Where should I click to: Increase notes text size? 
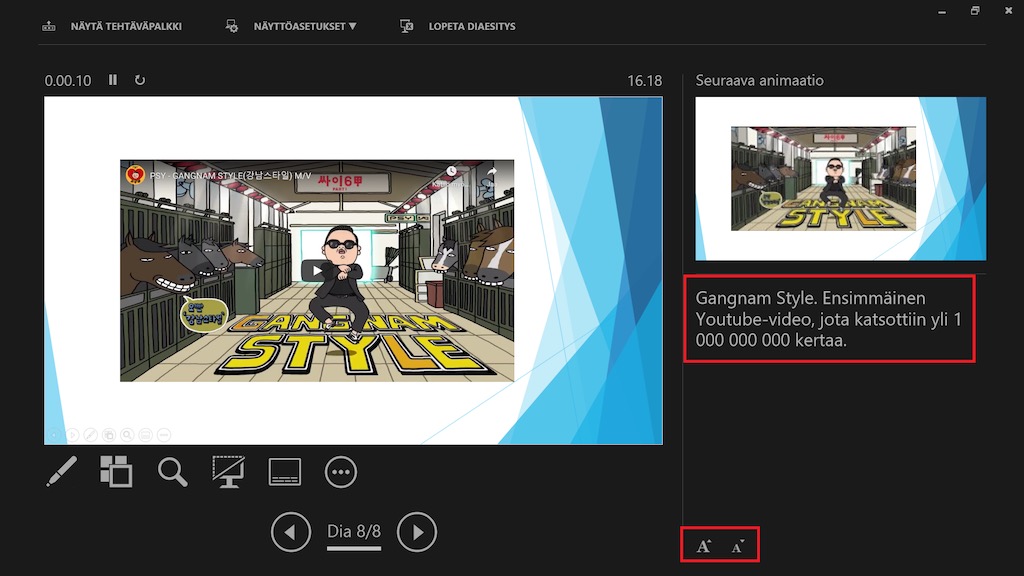(x=703, y=546)
